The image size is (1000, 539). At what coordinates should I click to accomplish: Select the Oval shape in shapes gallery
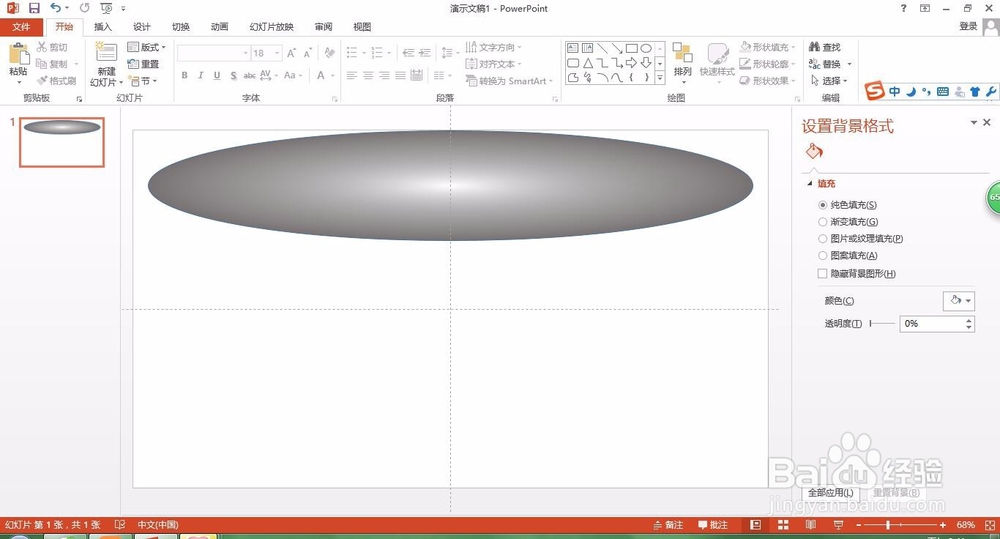coord(646,48)
